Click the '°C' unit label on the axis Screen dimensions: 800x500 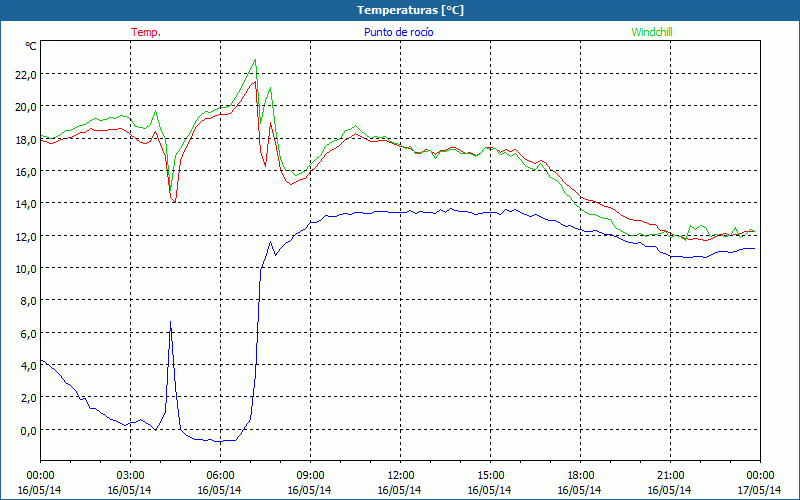tap(31, 46)
